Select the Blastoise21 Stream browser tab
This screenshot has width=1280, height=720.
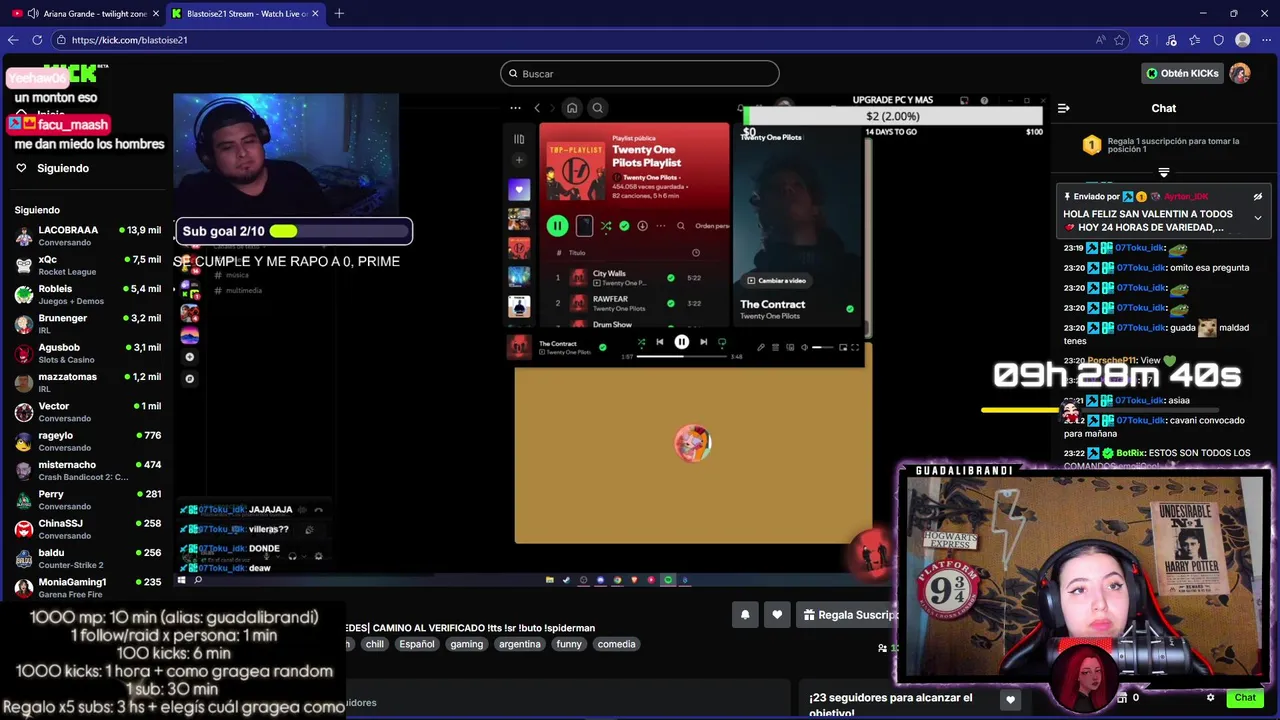coord(245,13)
